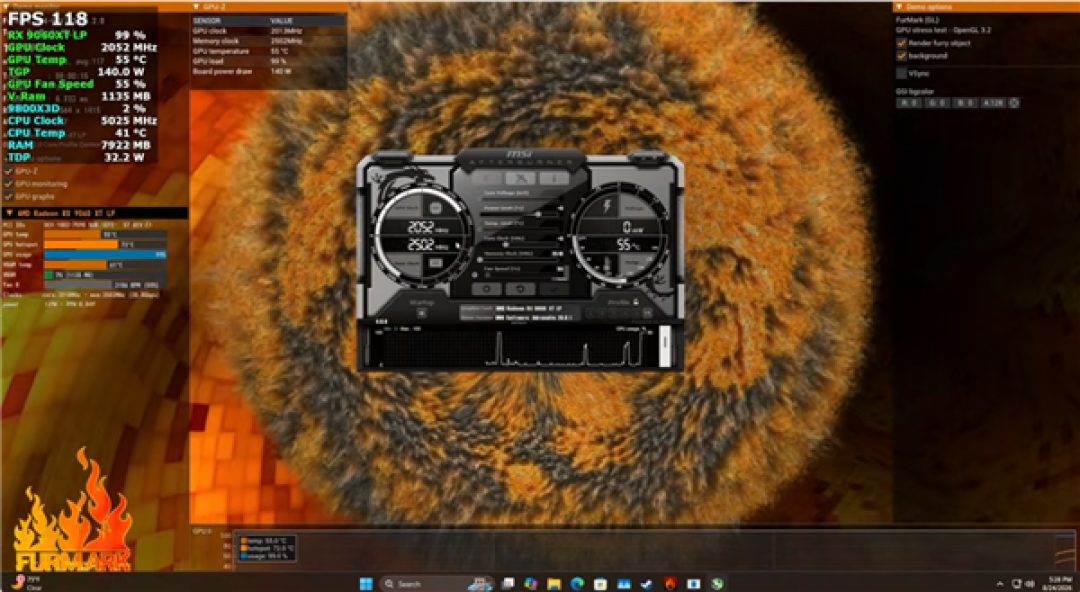This screenshot has height=592, width=1080.
Task: Click the 'GPU temperature' row in GPU-Z table
Action: tap(268, 52)
